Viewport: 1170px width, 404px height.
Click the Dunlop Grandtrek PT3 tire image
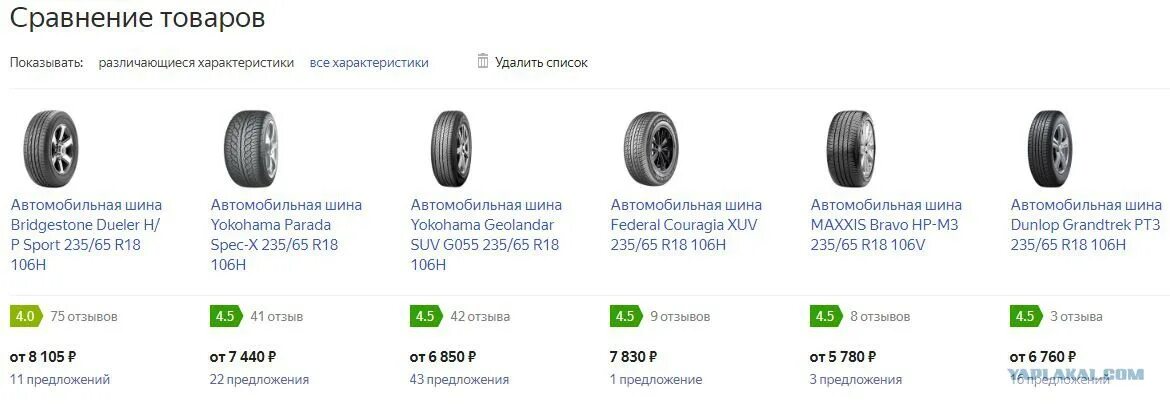point(1049,146)
